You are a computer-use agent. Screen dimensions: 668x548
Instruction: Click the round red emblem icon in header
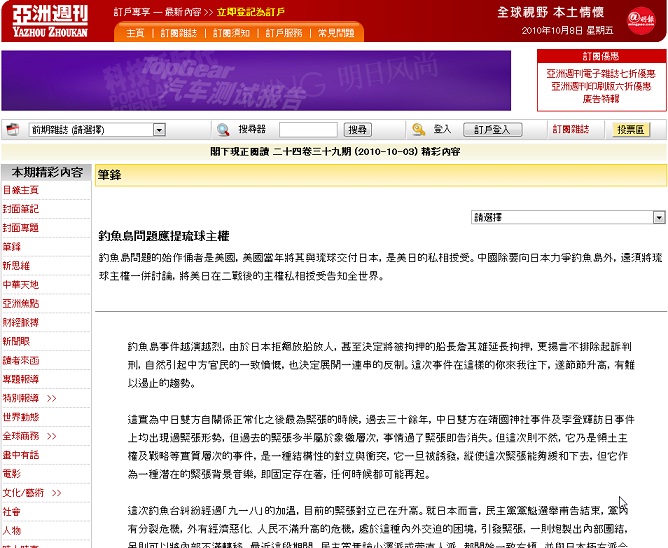coord(640,19)
